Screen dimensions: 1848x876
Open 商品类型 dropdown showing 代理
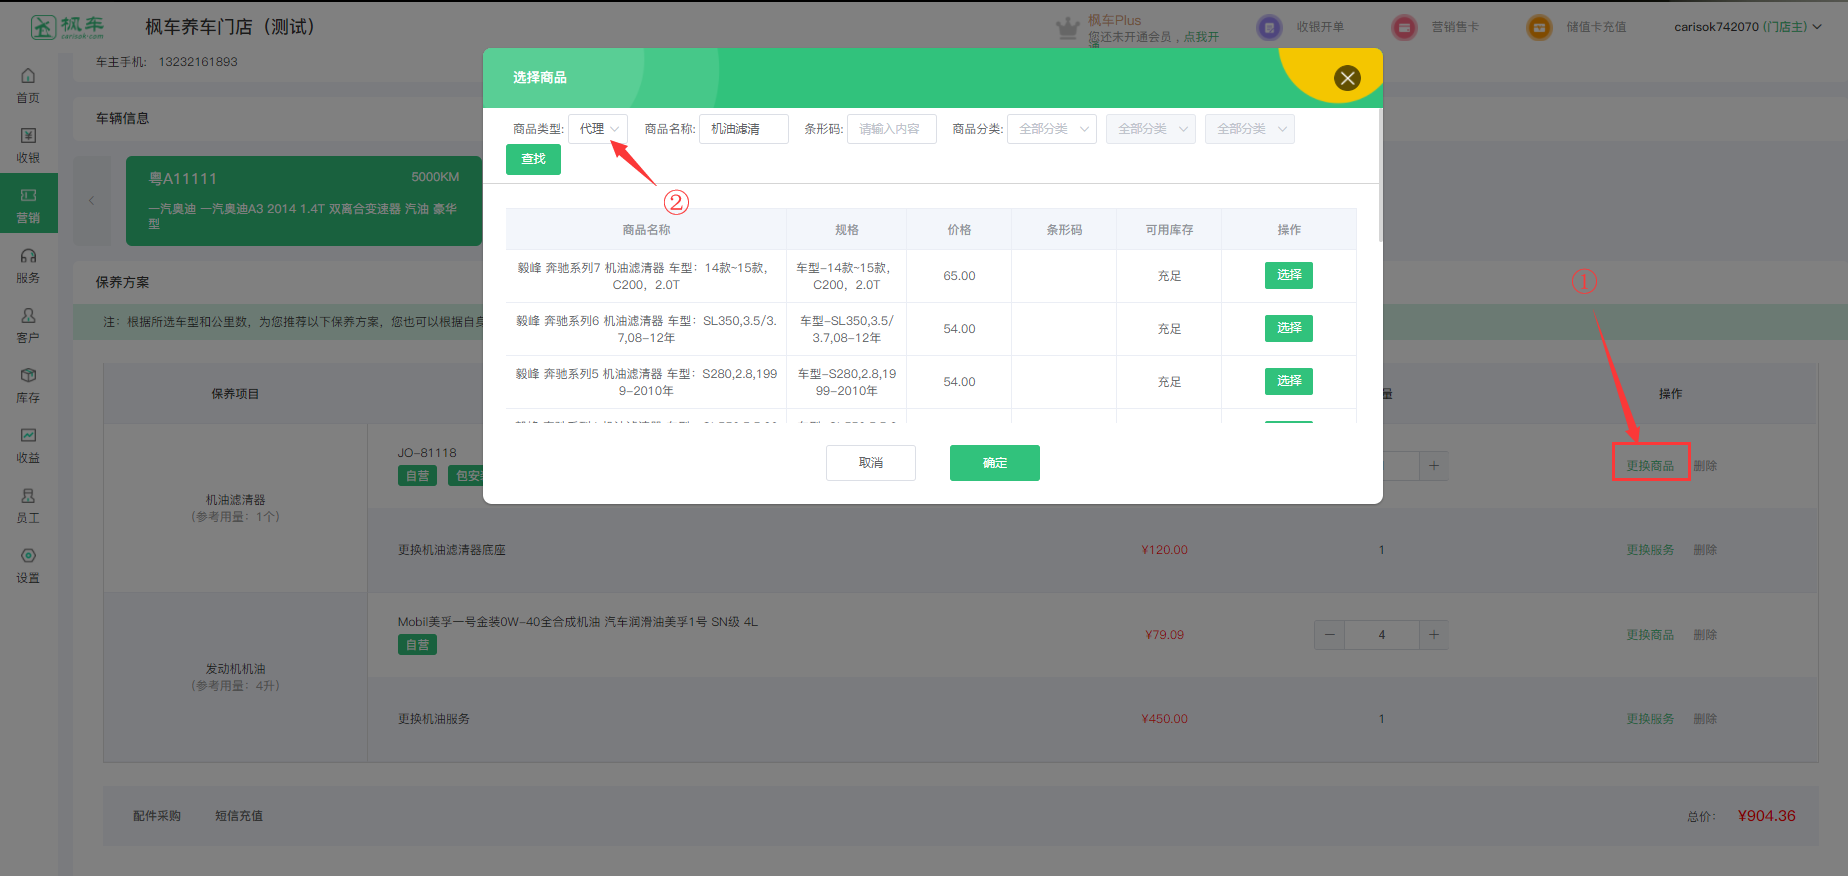tap(598, 129)
